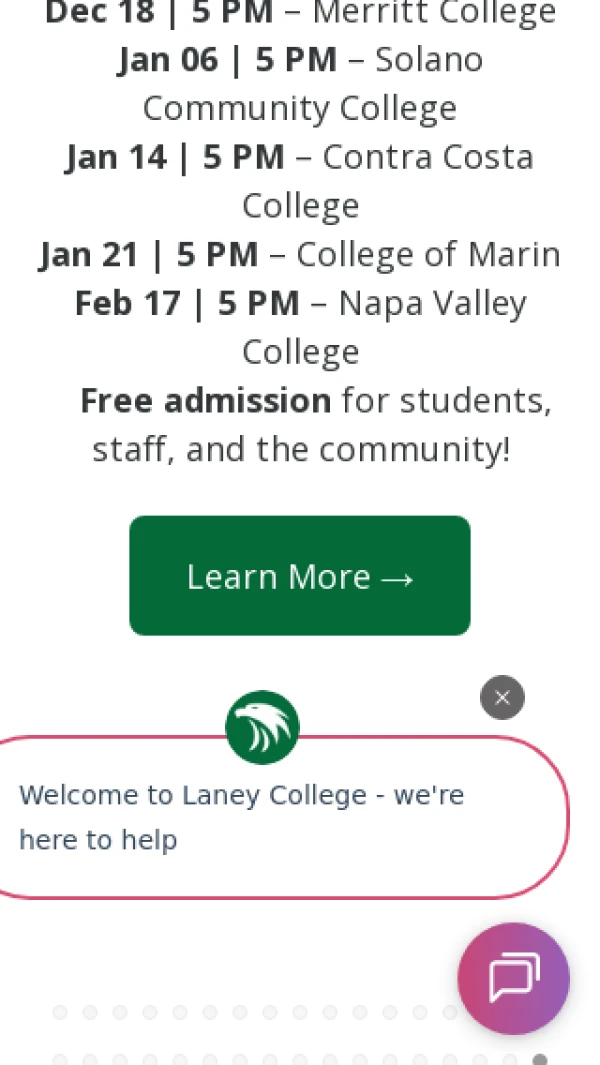Click the Laney College eagle logo

click(262, 728)
